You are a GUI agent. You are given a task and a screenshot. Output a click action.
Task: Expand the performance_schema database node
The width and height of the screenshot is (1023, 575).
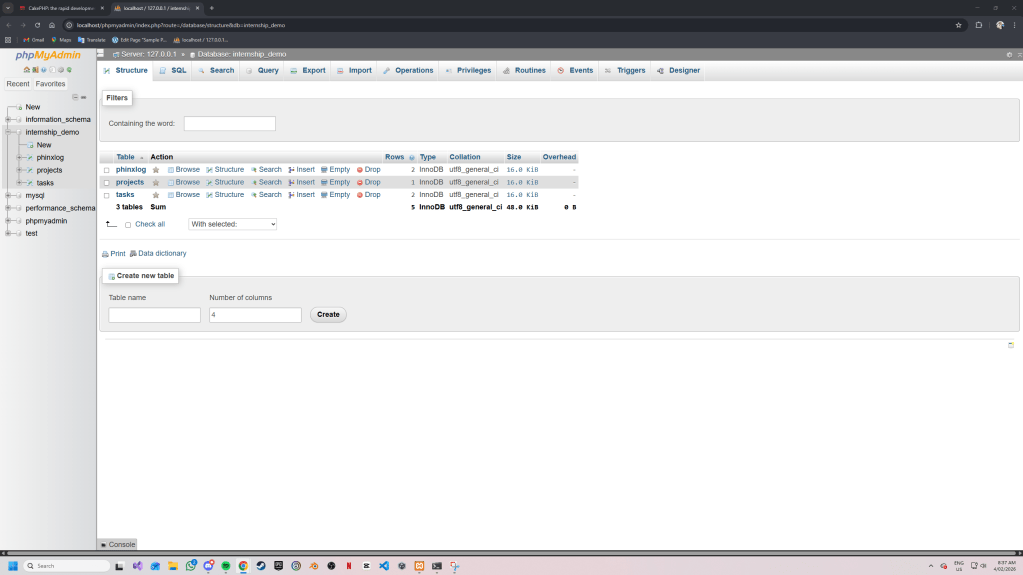(7, 208)
